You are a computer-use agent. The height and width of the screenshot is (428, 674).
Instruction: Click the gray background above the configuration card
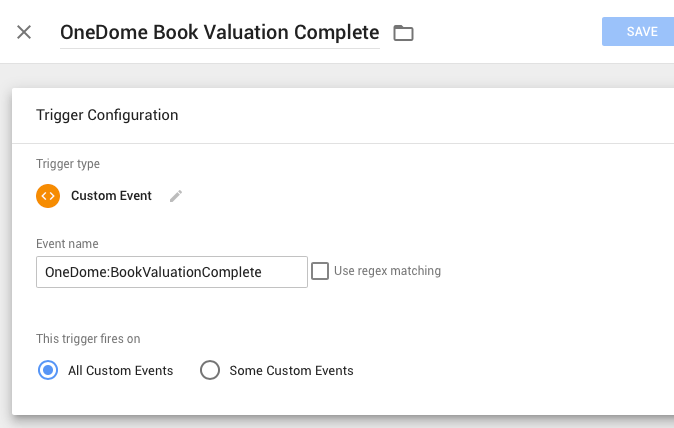(x=337, y=76)
